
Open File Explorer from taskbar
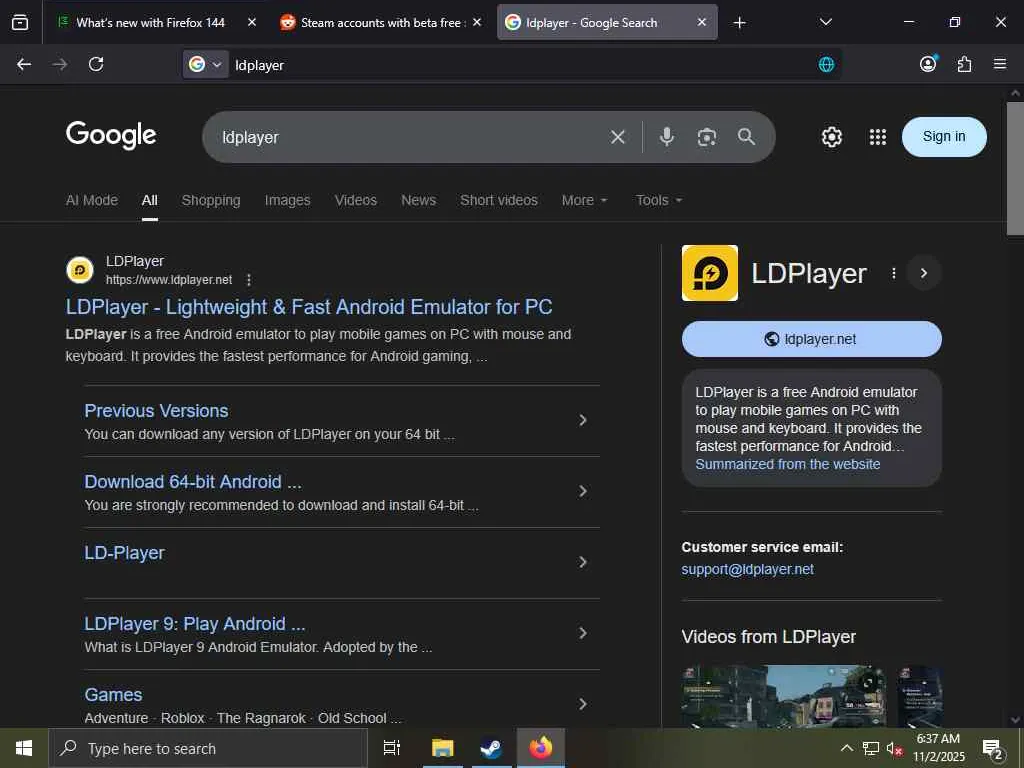pos(442,748)
